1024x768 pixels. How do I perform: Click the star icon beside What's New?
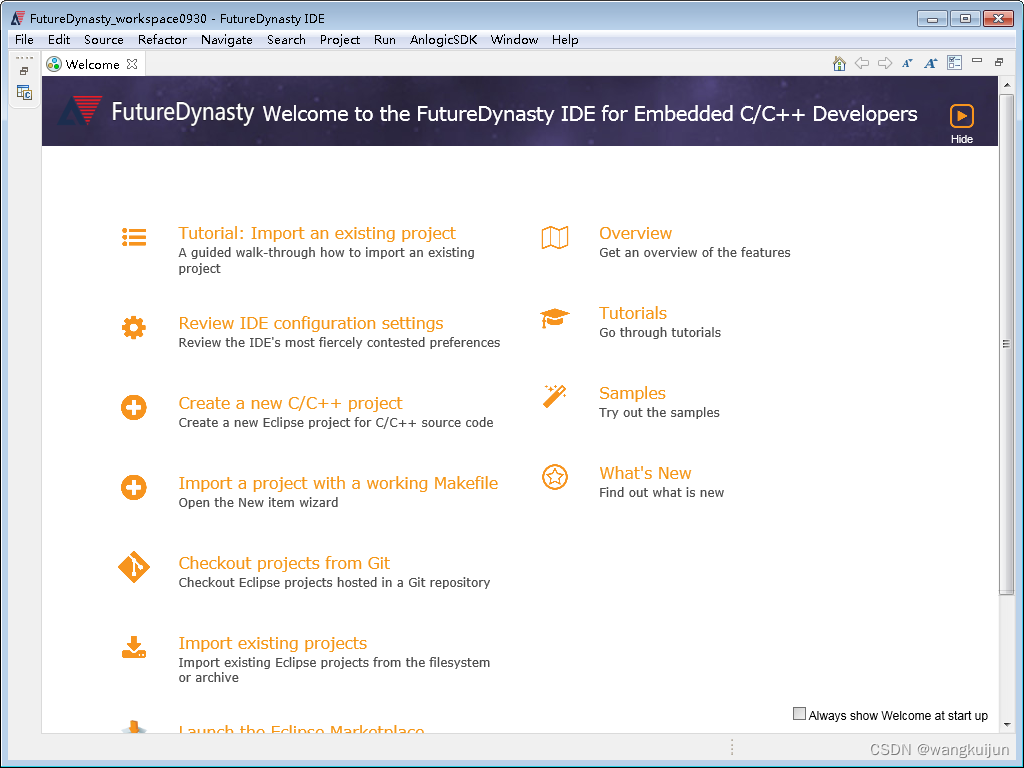[555, 477]
